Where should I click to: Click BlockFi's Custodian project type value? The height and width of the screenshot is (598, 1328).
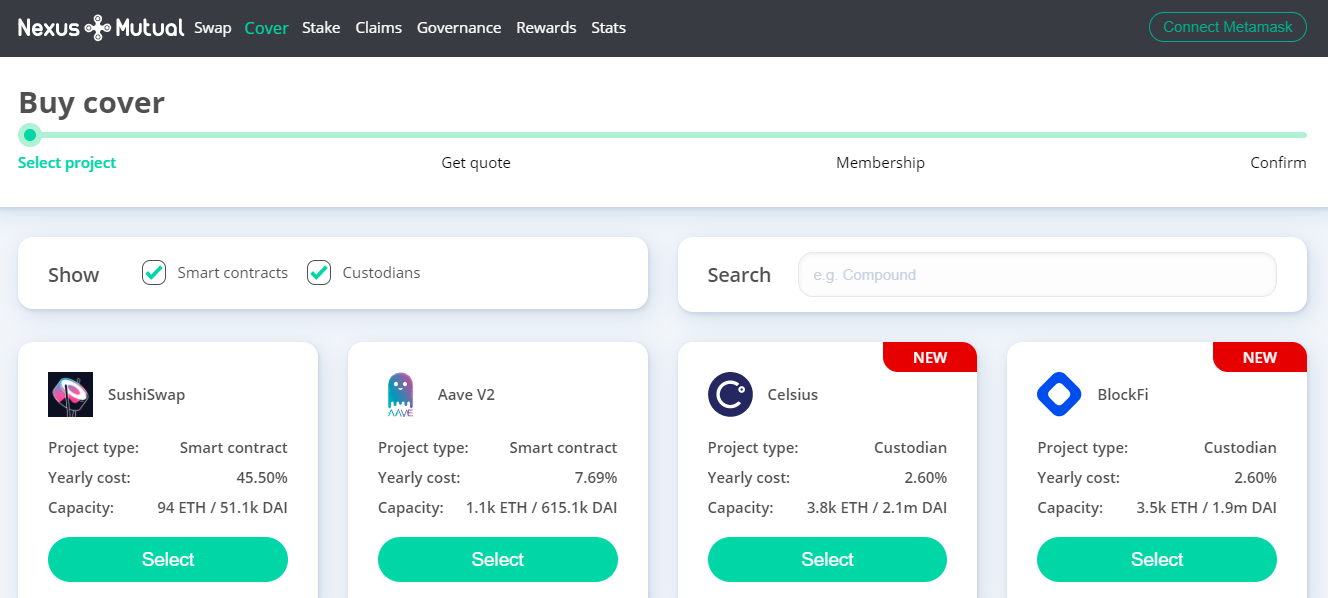click(x=1240, y=448)
